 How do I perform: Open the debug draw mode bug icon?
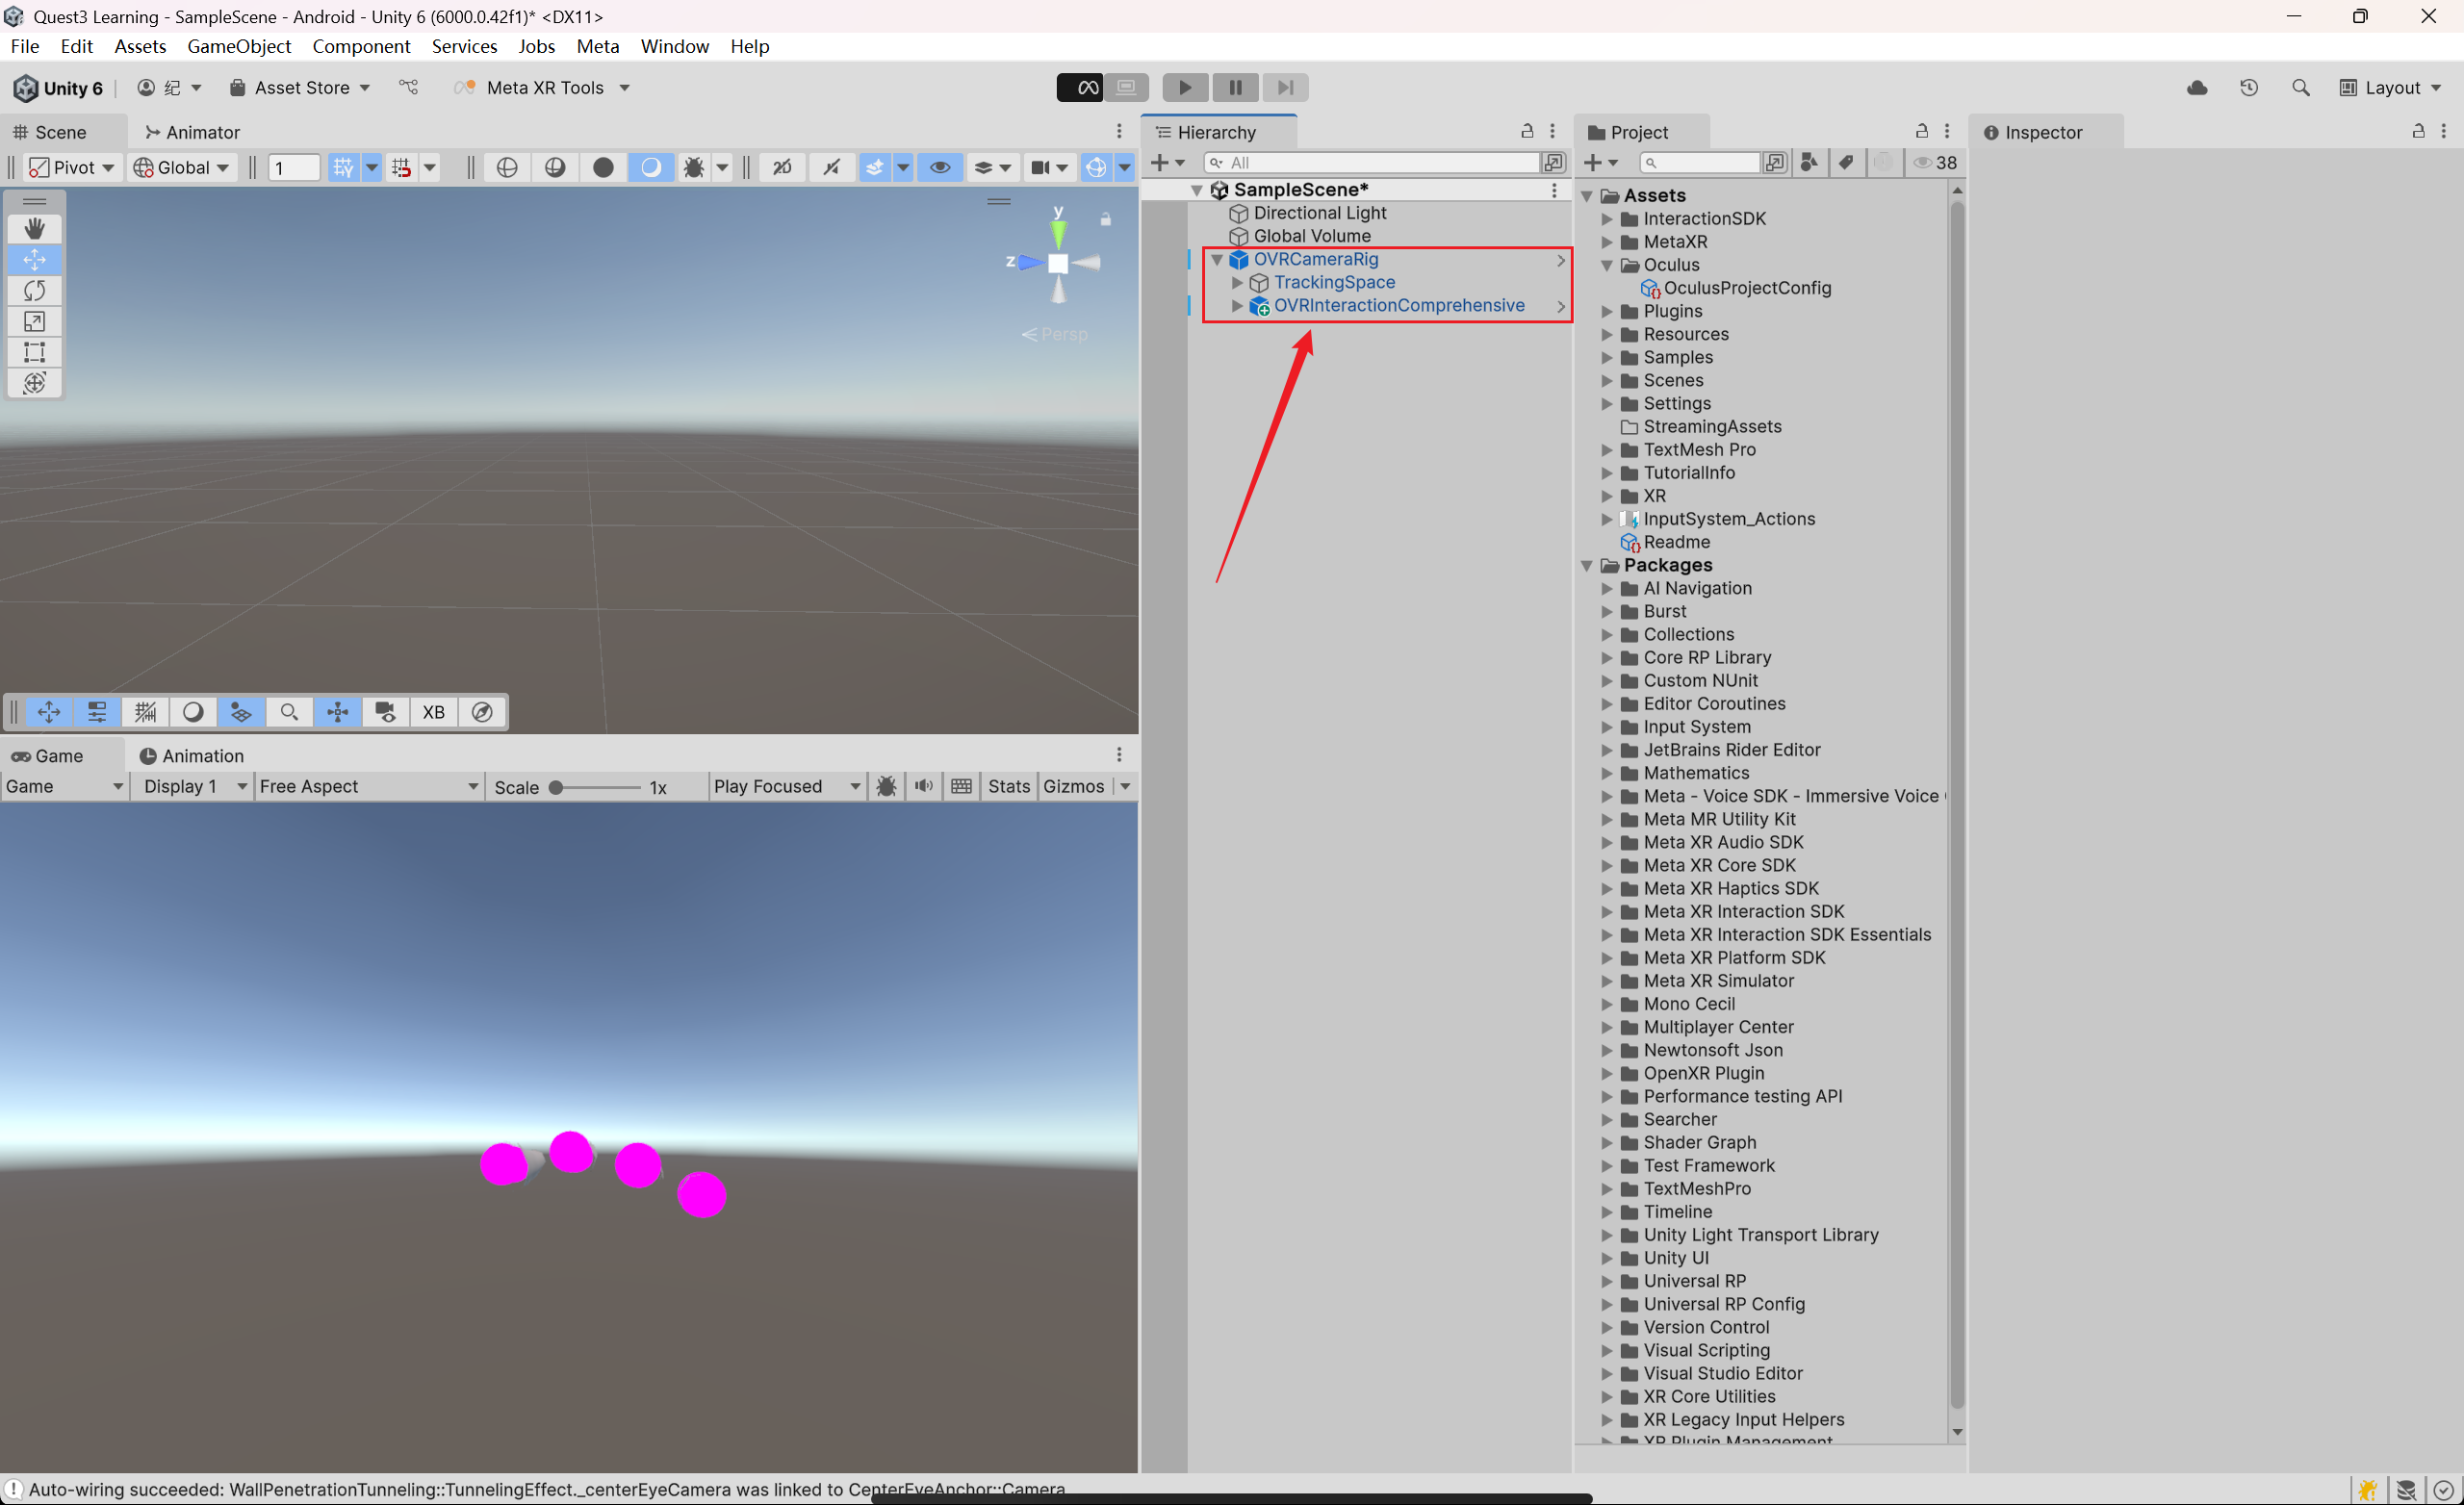click(694, 168)
